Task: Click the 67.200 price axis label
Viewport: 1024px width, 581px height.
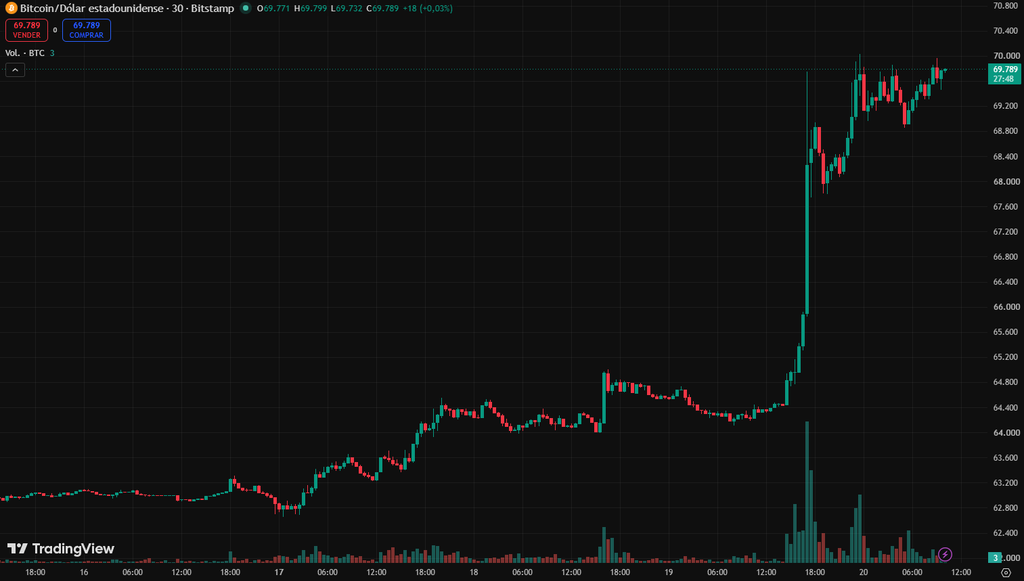Action: (x=1006, y=232)
